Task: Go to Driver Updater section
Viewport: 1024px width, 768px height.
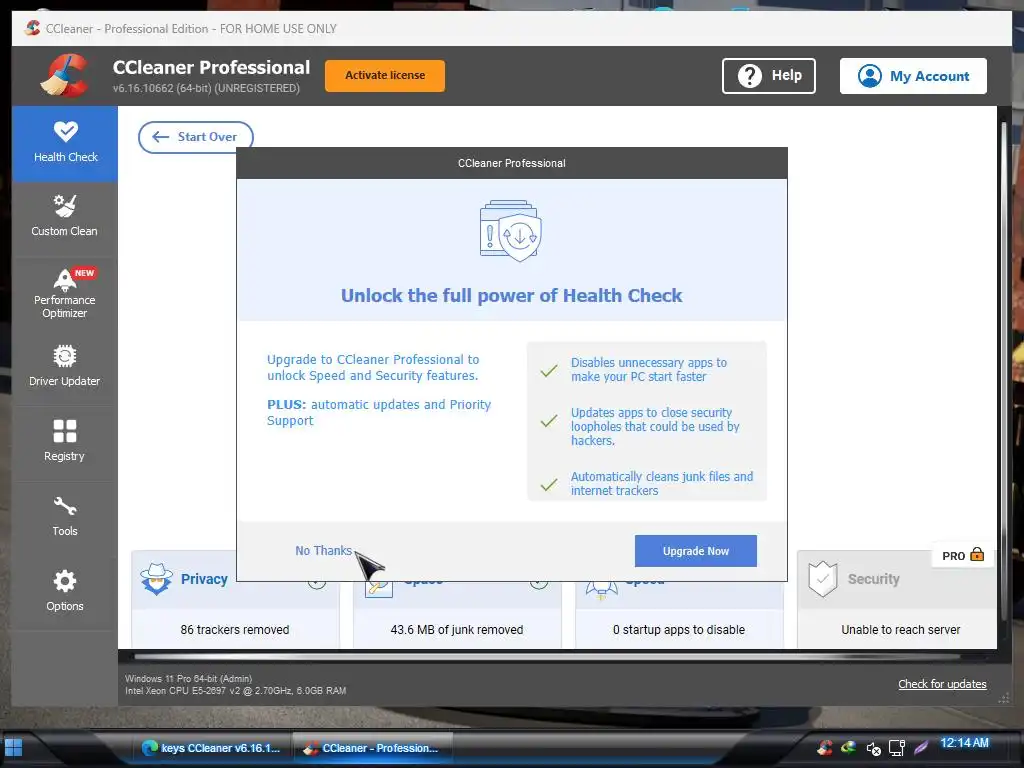Action: pos(65,366)
